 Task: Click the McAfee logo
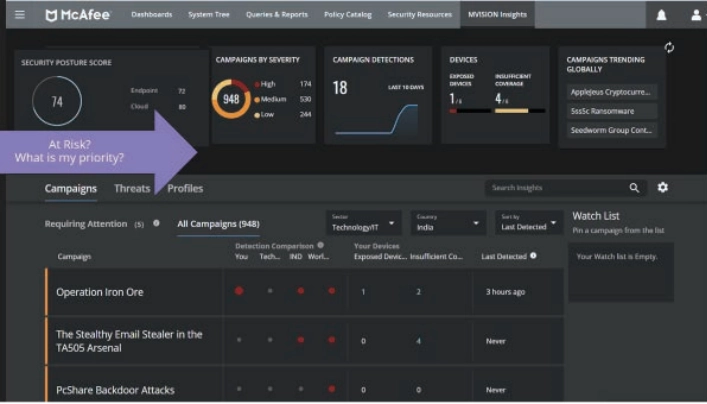[78, 15]
